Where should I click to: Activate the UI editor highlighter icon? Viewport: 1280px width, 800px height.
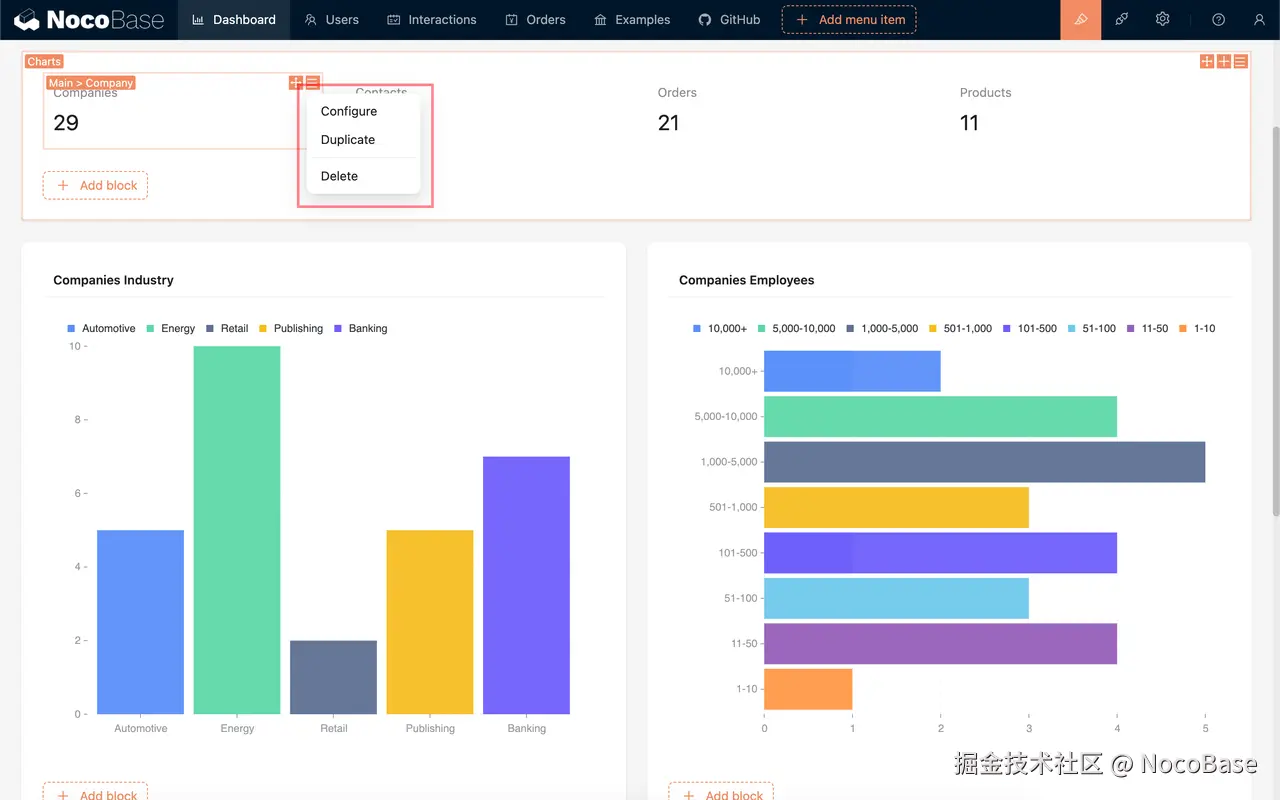(x=1080, y=20)
